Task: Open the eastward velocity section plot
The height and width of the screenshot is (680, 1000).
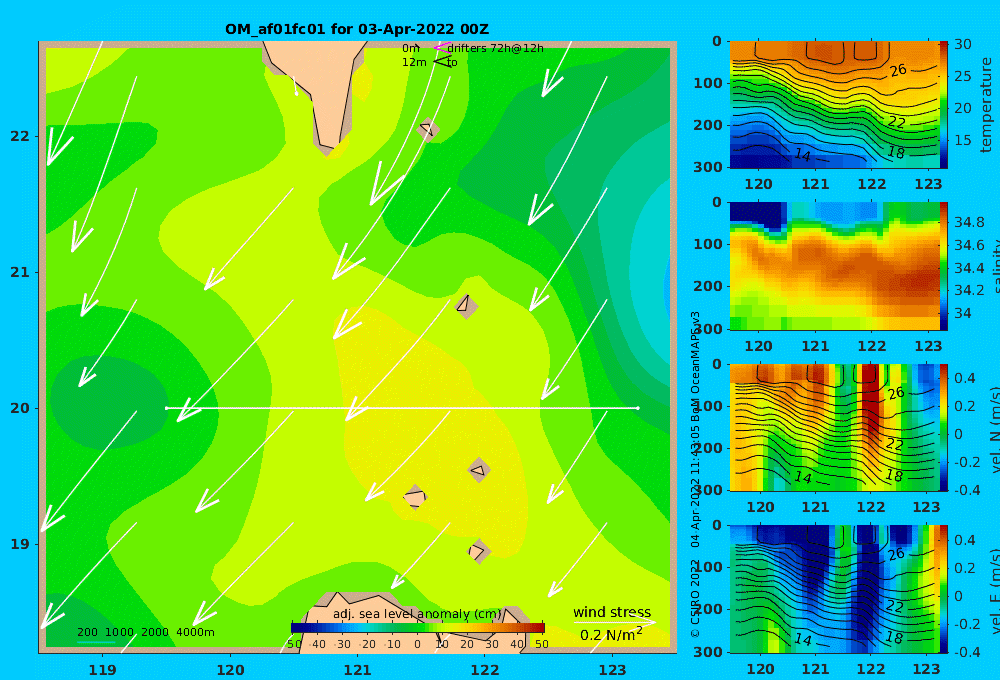Action: [834, 589]
